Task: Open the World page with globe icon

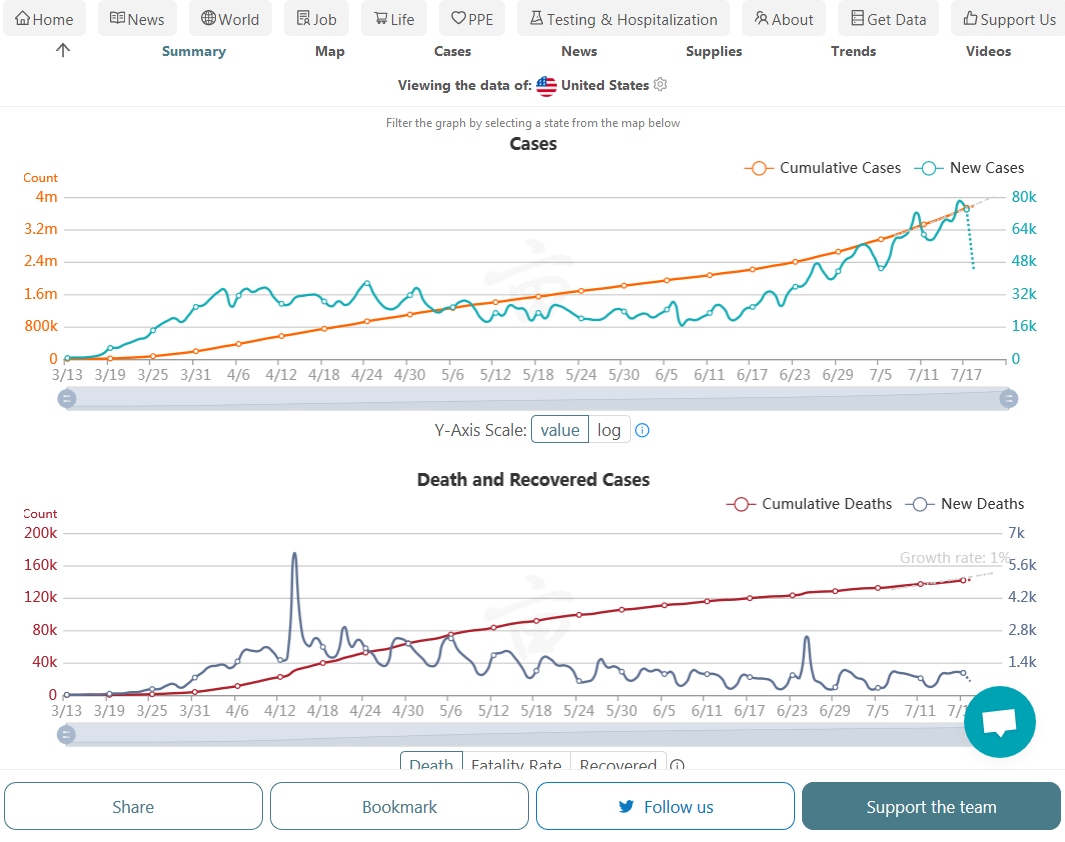Action: tap(230, 19)
